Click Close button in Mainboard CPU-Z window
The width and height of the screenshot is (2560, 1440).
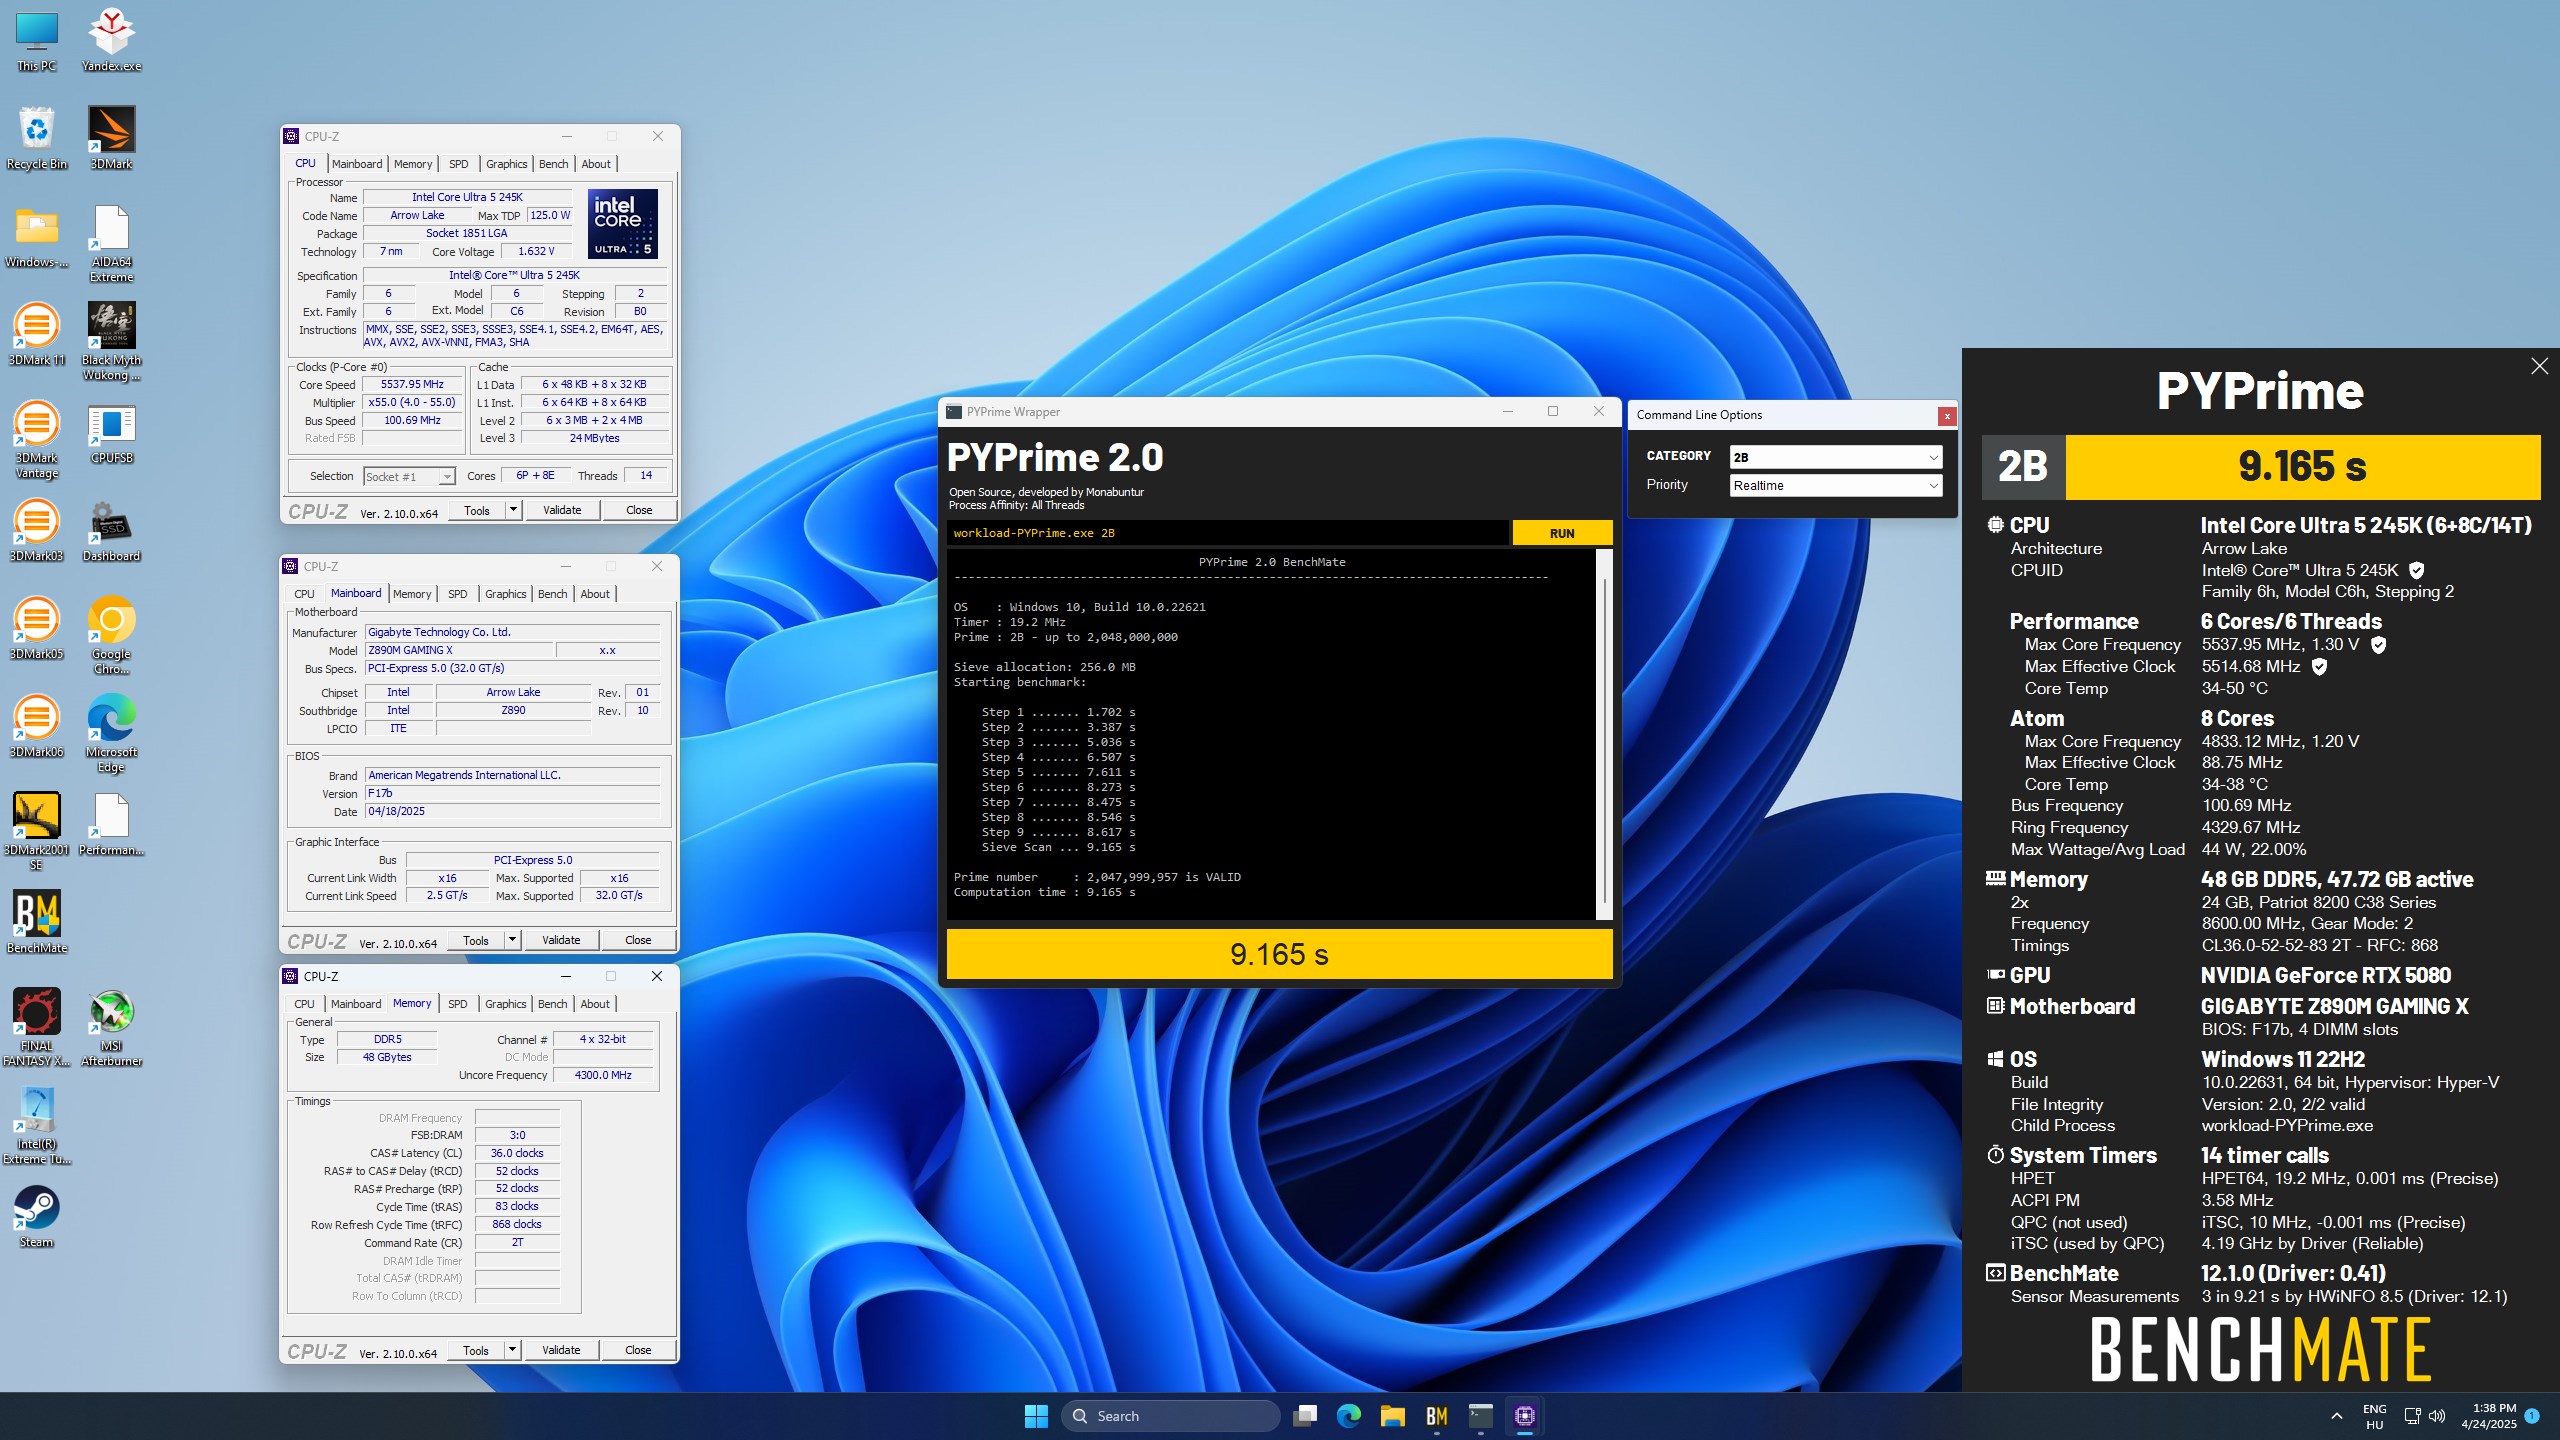[x=638, y=940]
